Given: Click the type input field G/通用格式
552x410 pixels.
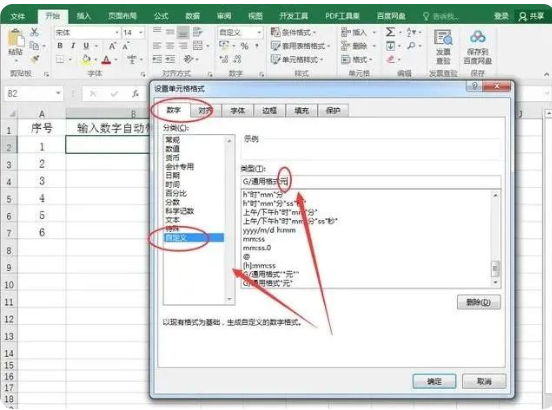Looking at the screenshot, I should tap(371, 182).
